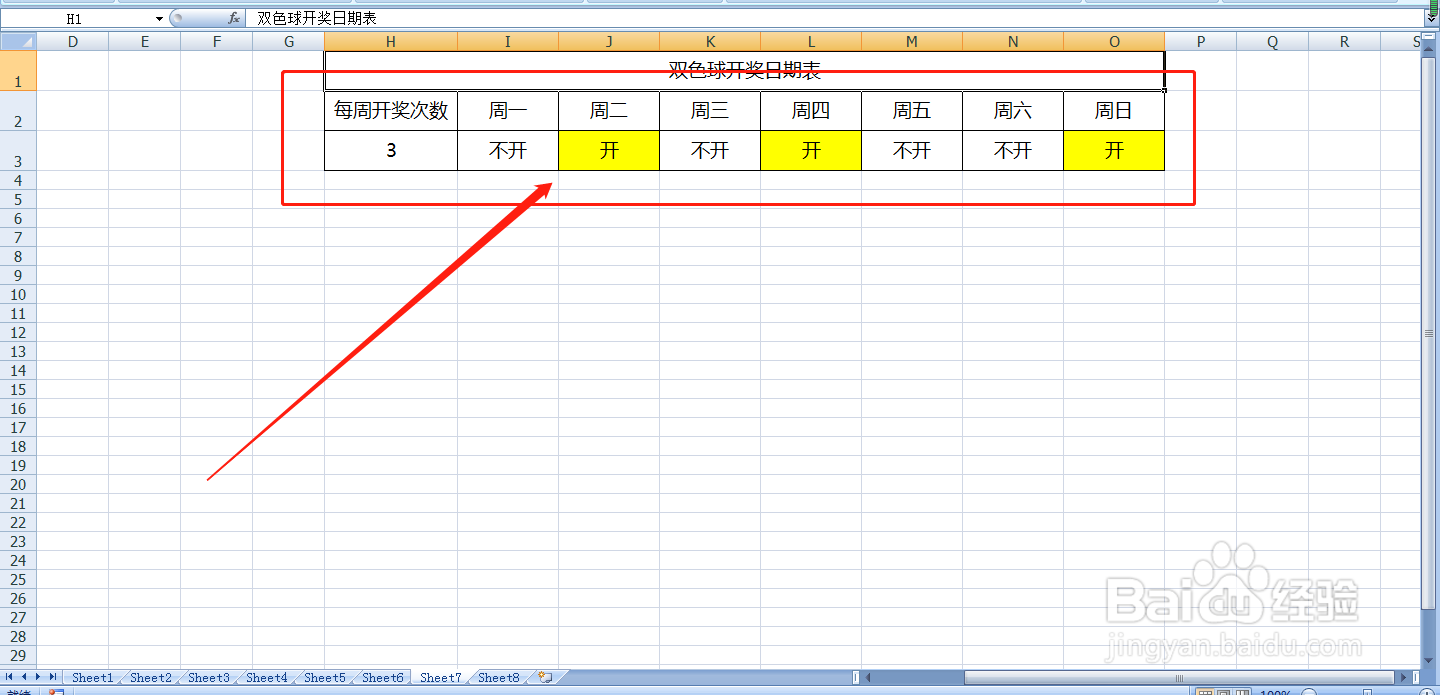Image resolution: width=1440 pixels, height=695 pixels.
Task: Click the next sheet navigation arrow
Action: pyautogui.click(x=39, y=677)
